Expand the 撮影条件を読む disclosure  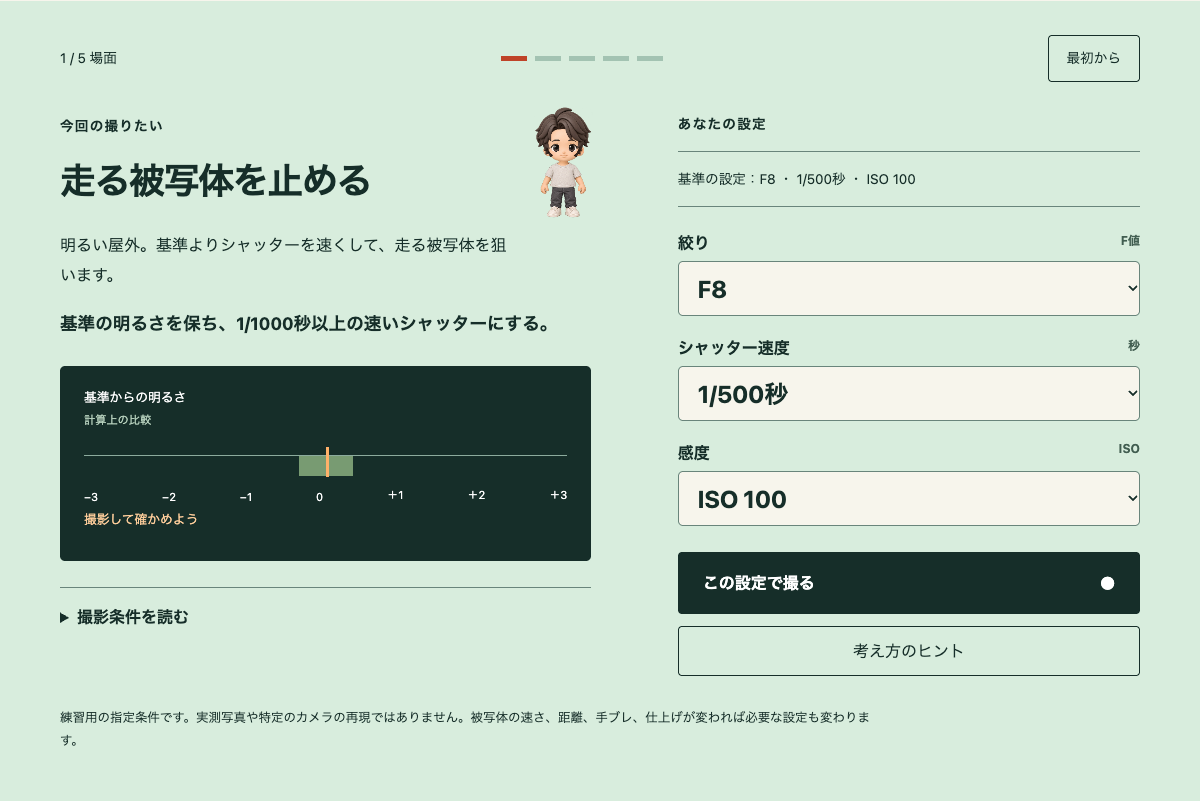(x=124, y=617)
